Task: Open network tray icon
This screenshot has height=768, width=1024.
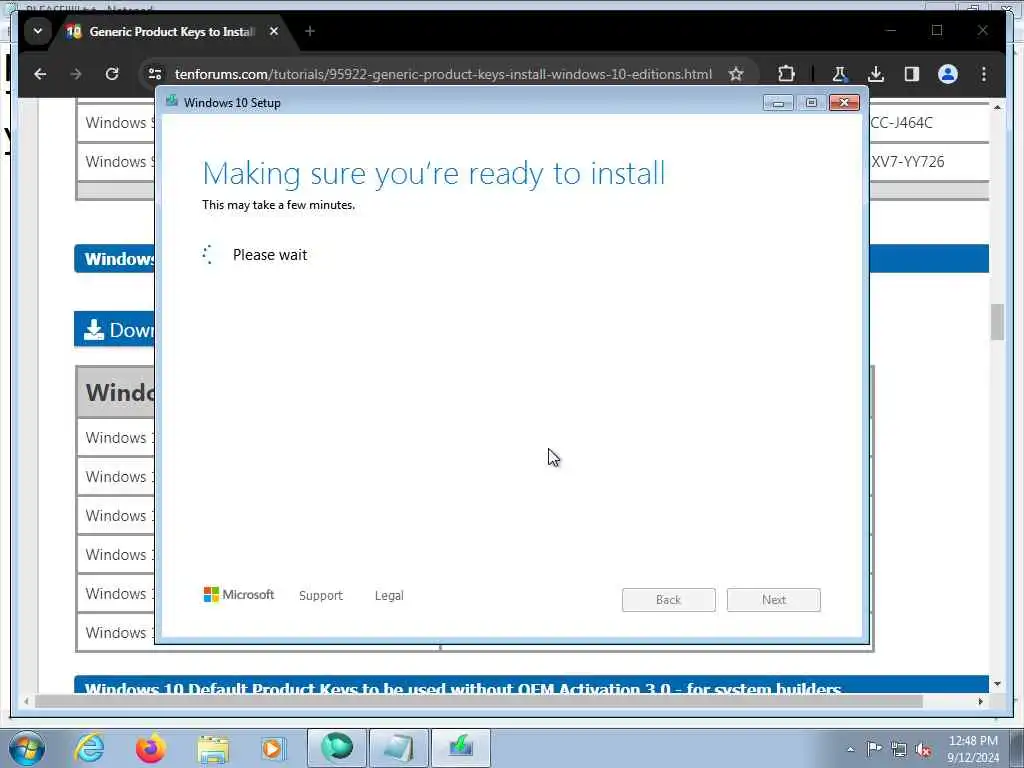Action: (x=899, y=749)
